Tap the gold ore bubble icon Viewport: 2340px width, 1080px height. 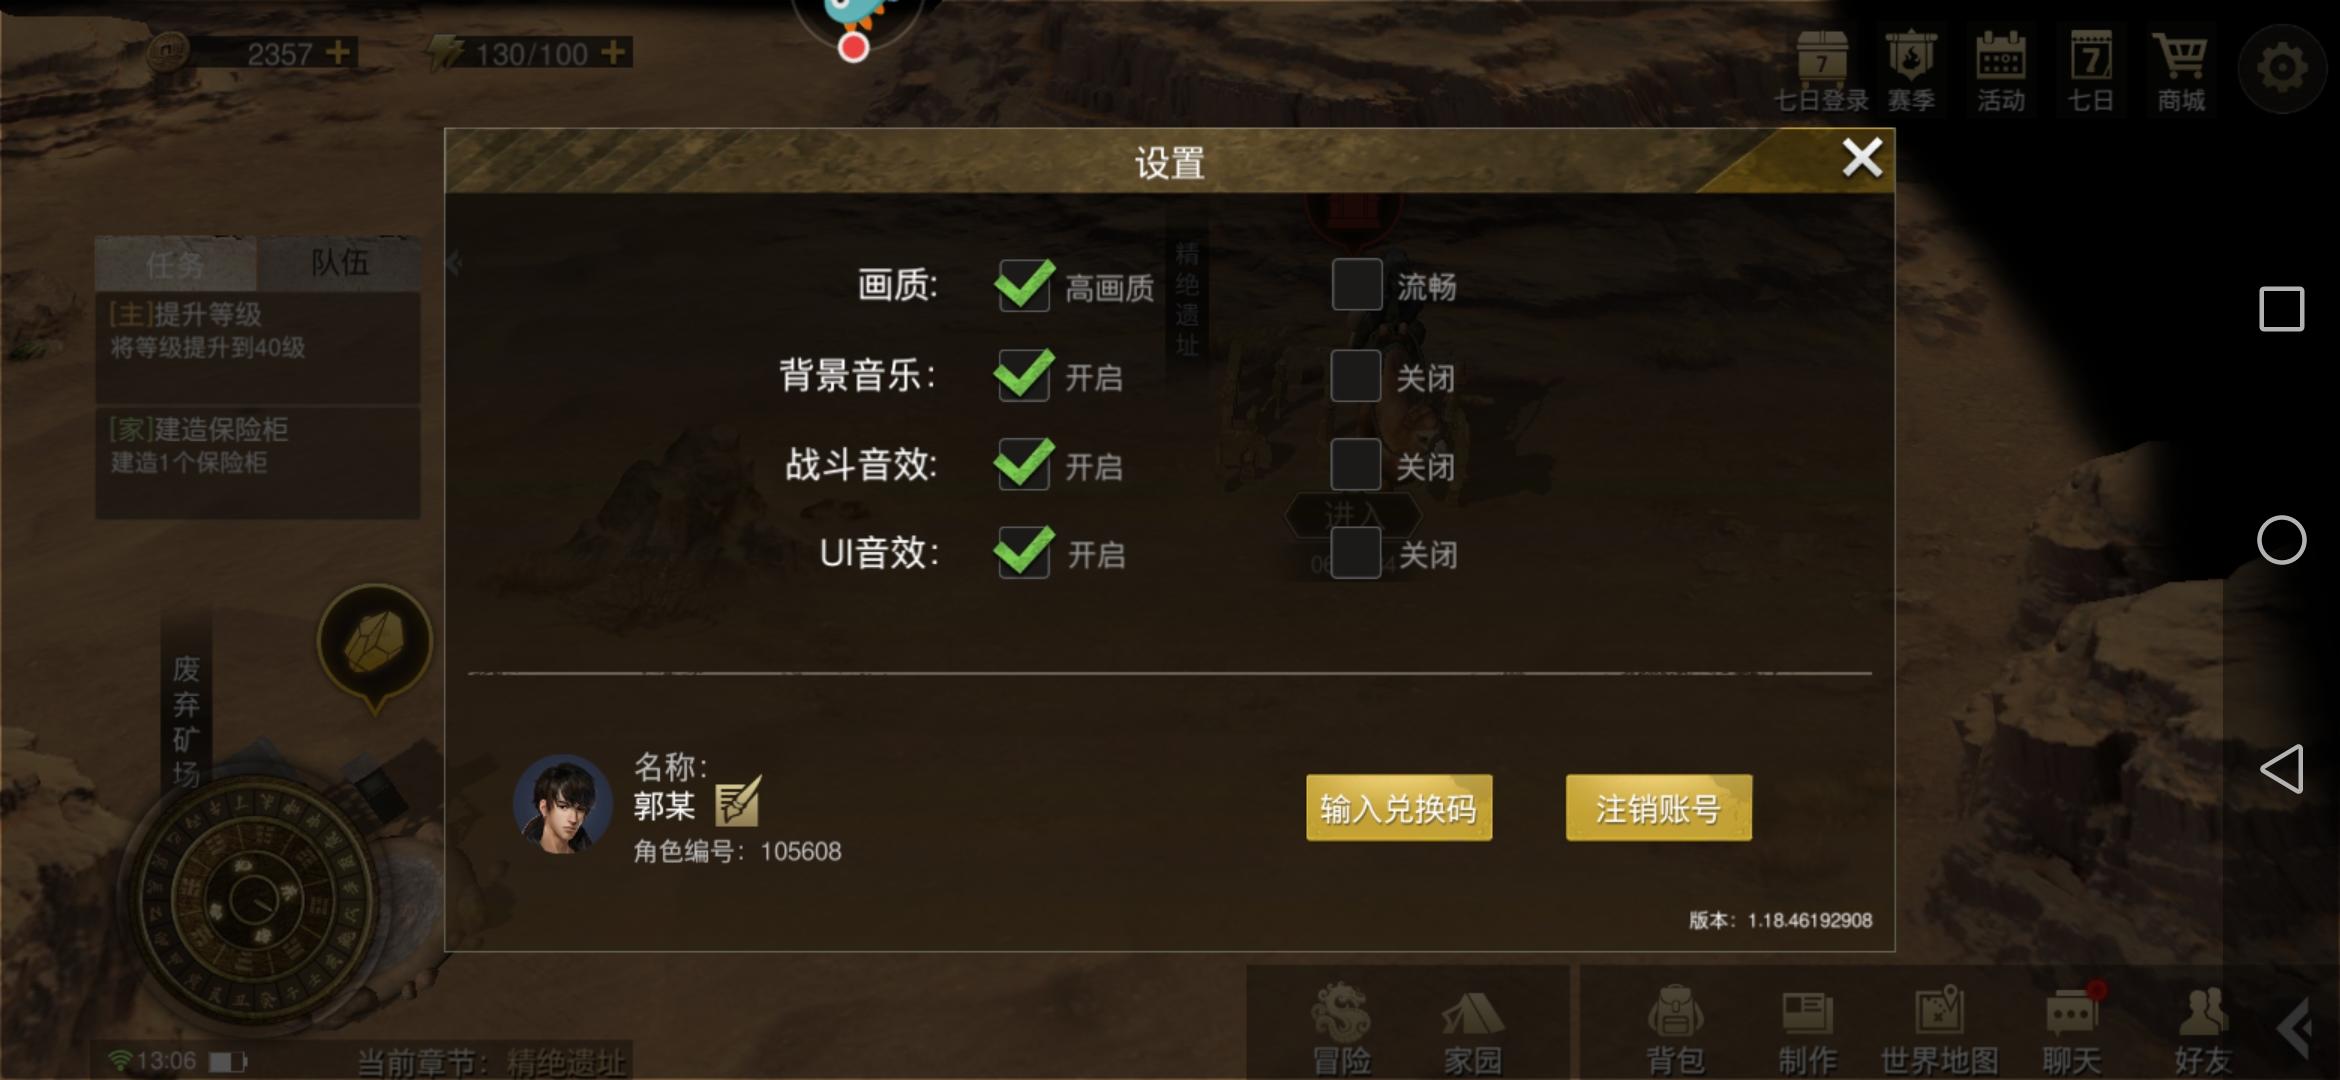coord(375,642)
